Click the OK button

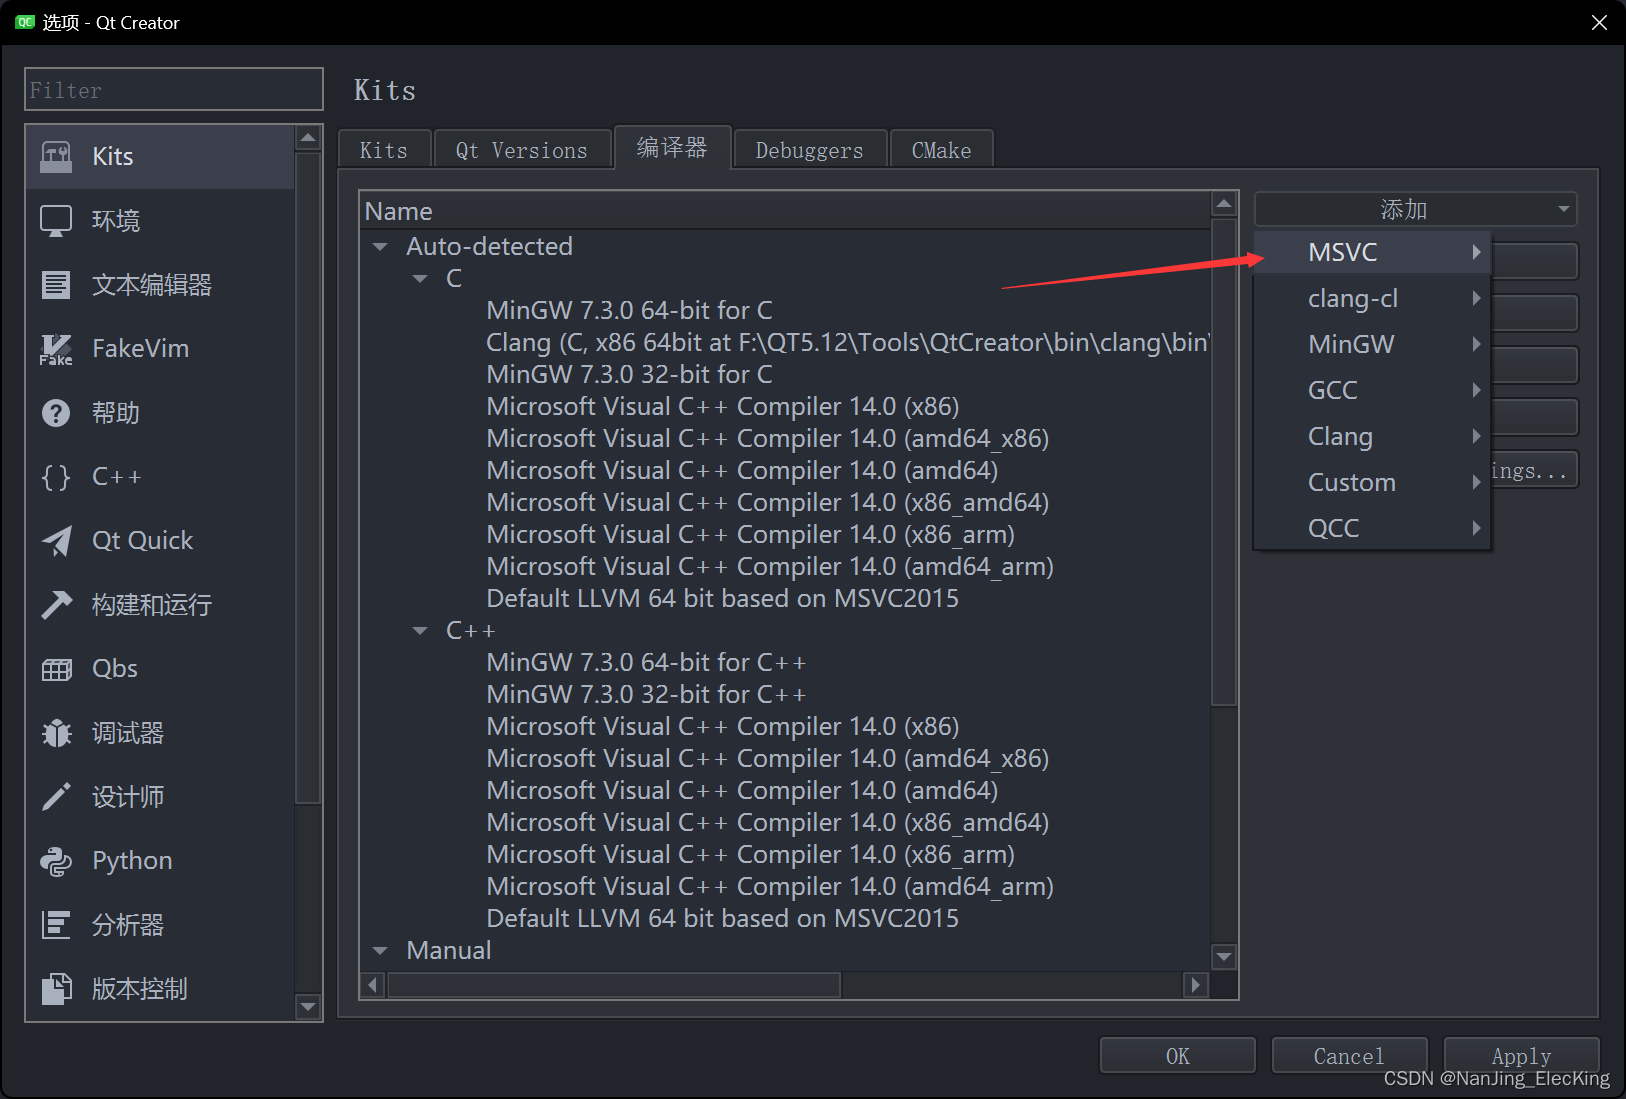coord(1178,1056)
